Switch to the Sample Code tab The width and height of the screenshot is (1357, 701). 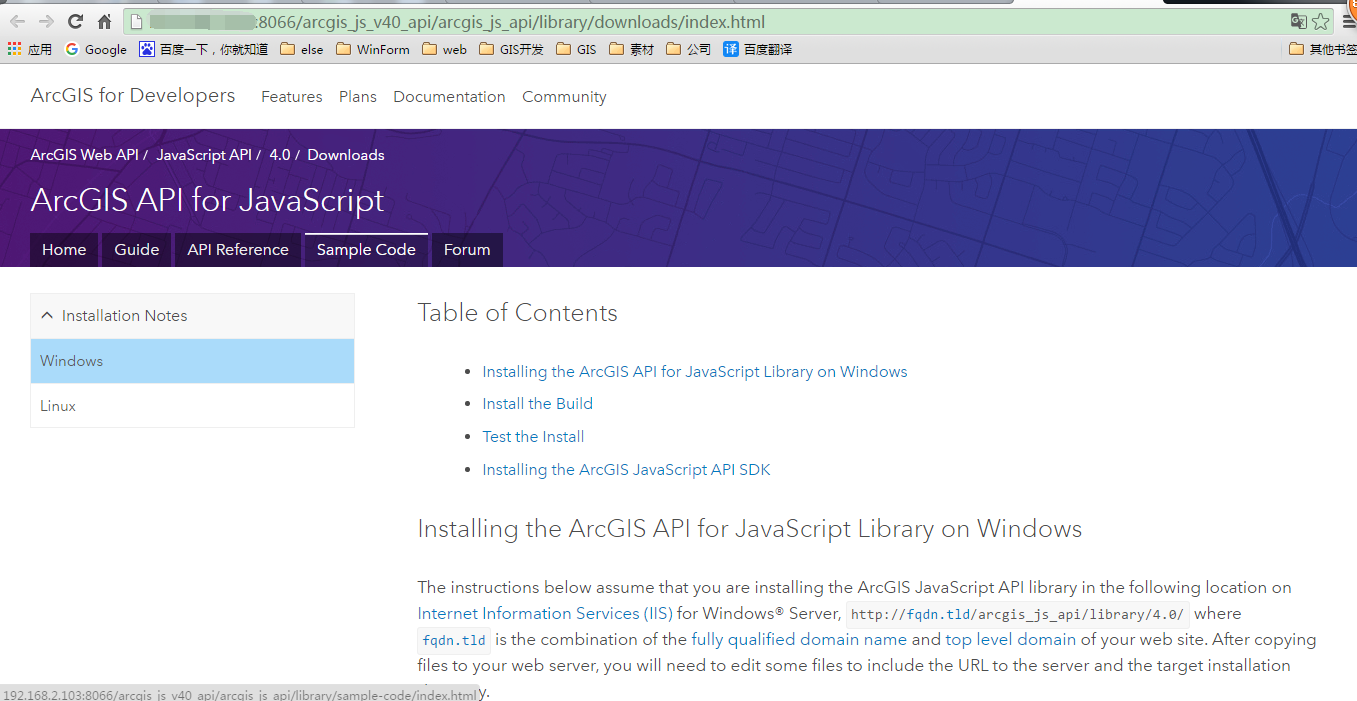click(x=366, y=250)
